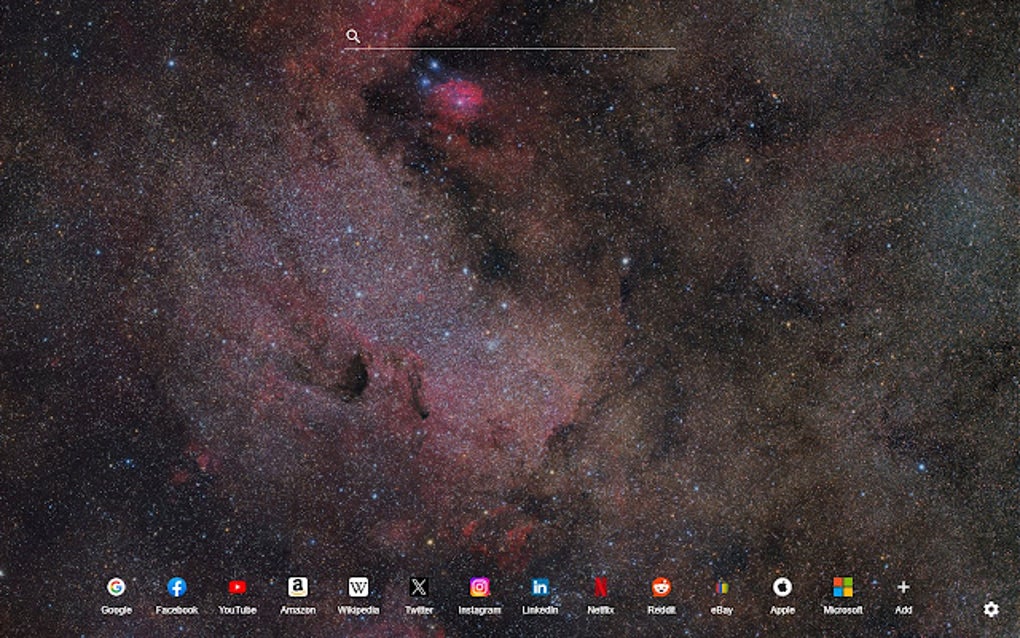Open Apple's site via the Apple logo
The height and width of the screenshot is (638, 1020).
click(x=782, y=588)
